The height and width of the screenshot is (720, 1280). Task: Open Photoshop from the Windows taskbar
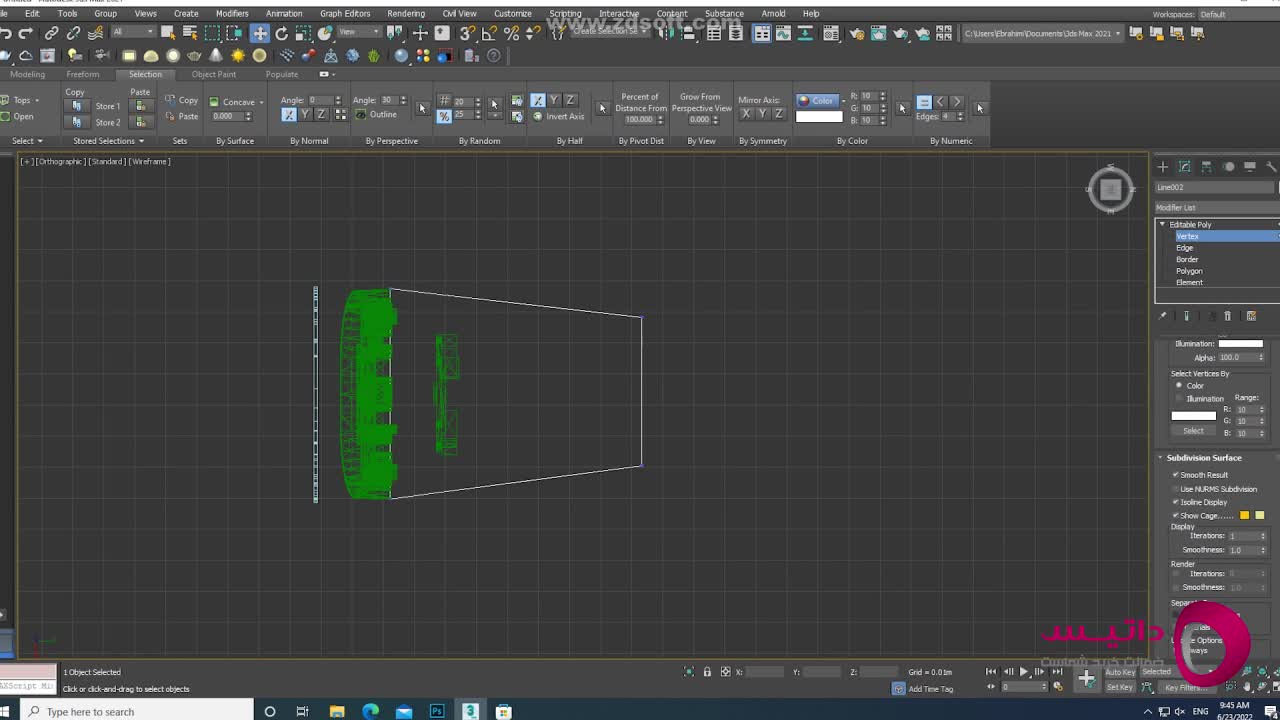tap(437, 711)
